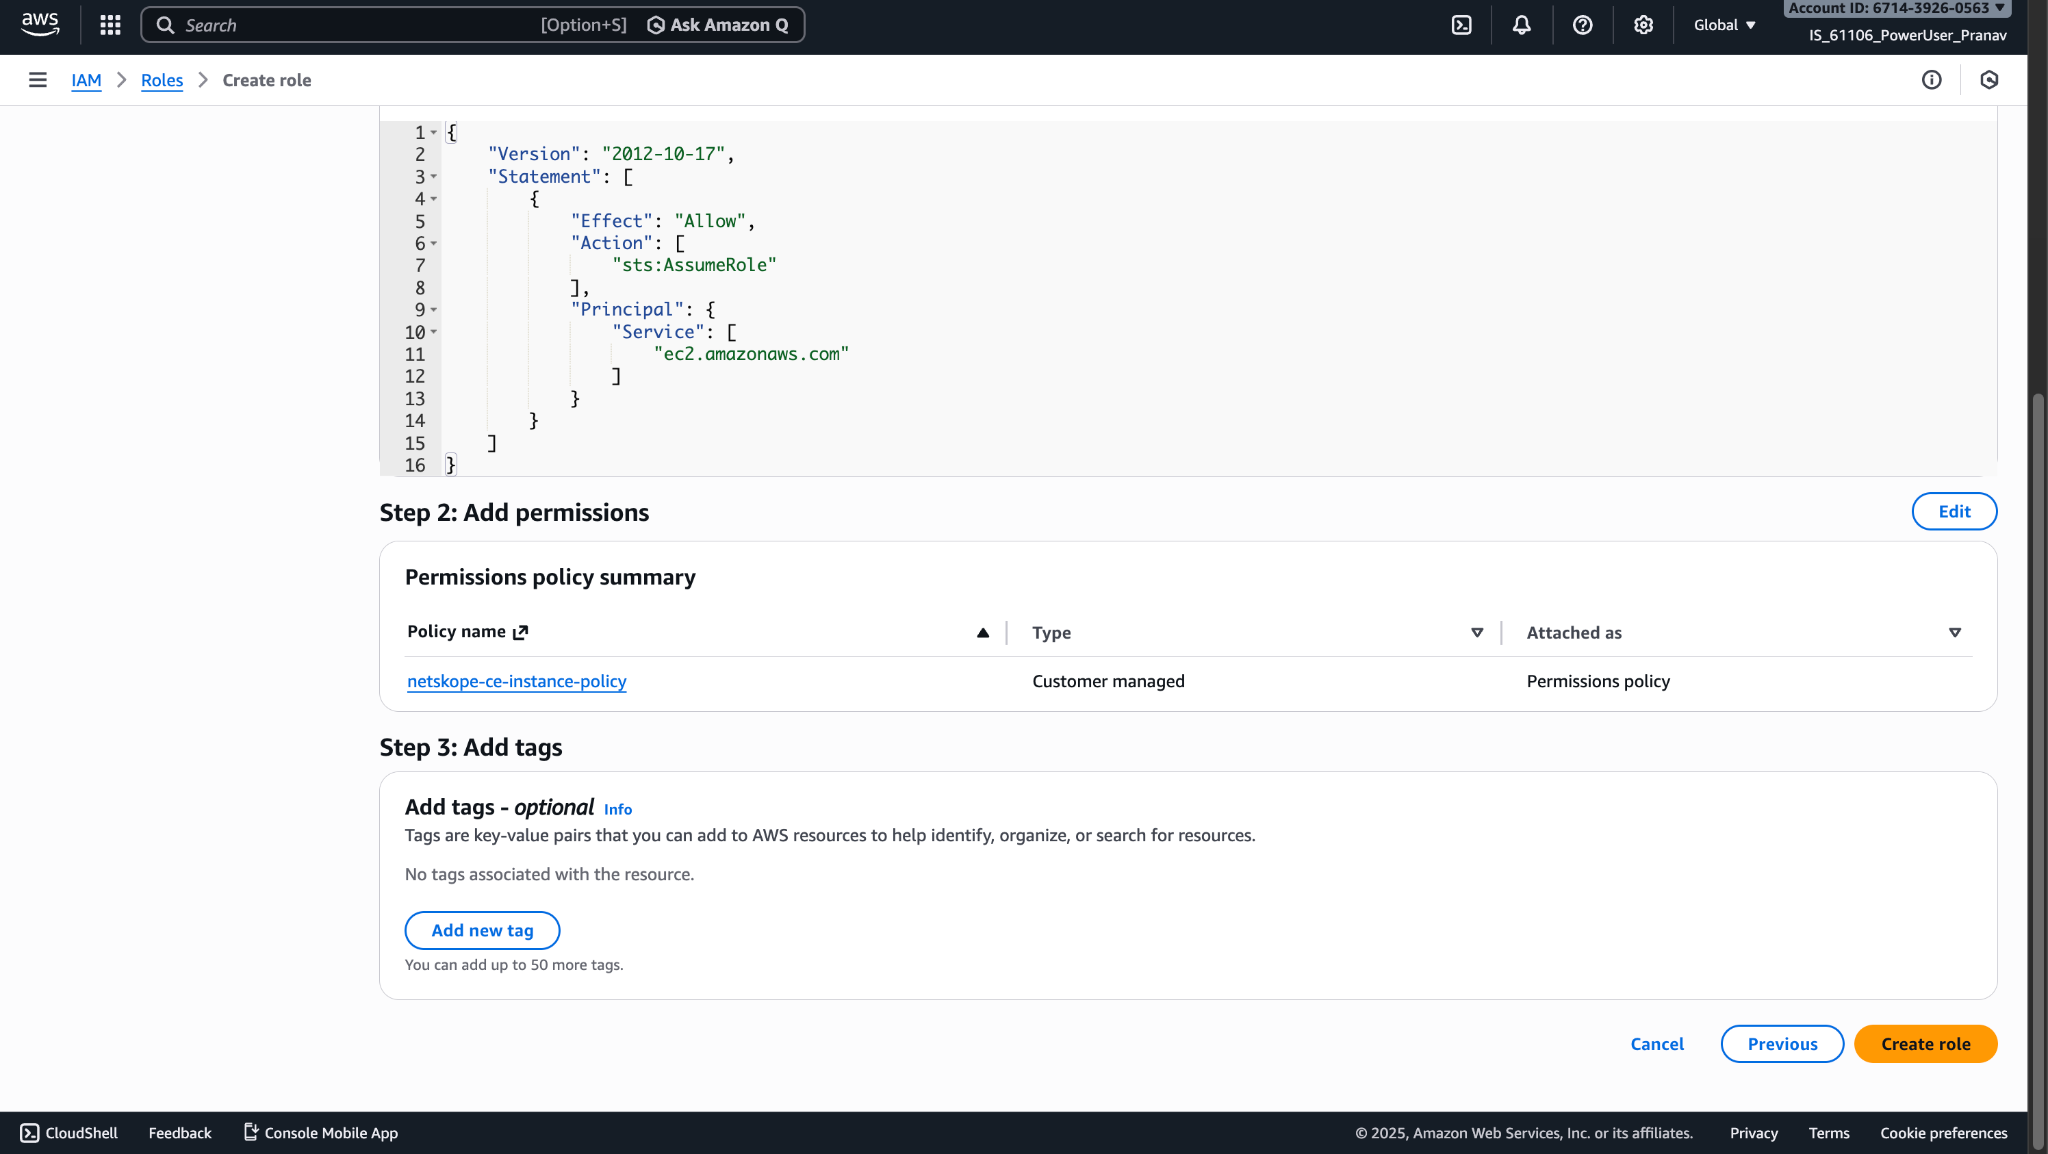
Task: Cancel role creation
Action: click(1657, 1044)
